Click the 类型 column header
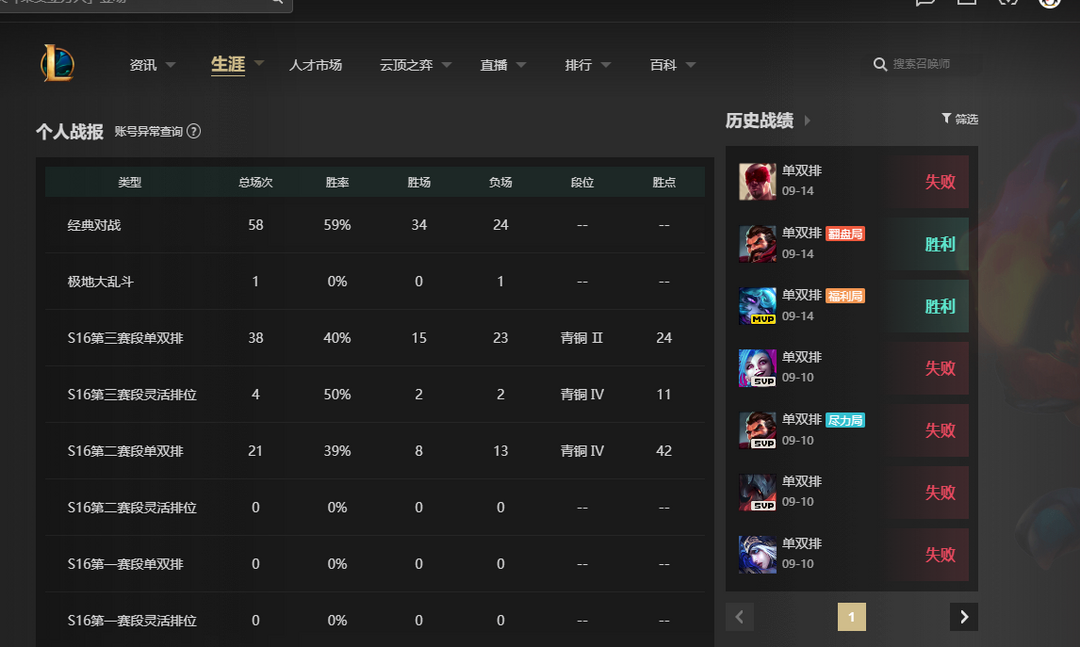 click(129, 182)
